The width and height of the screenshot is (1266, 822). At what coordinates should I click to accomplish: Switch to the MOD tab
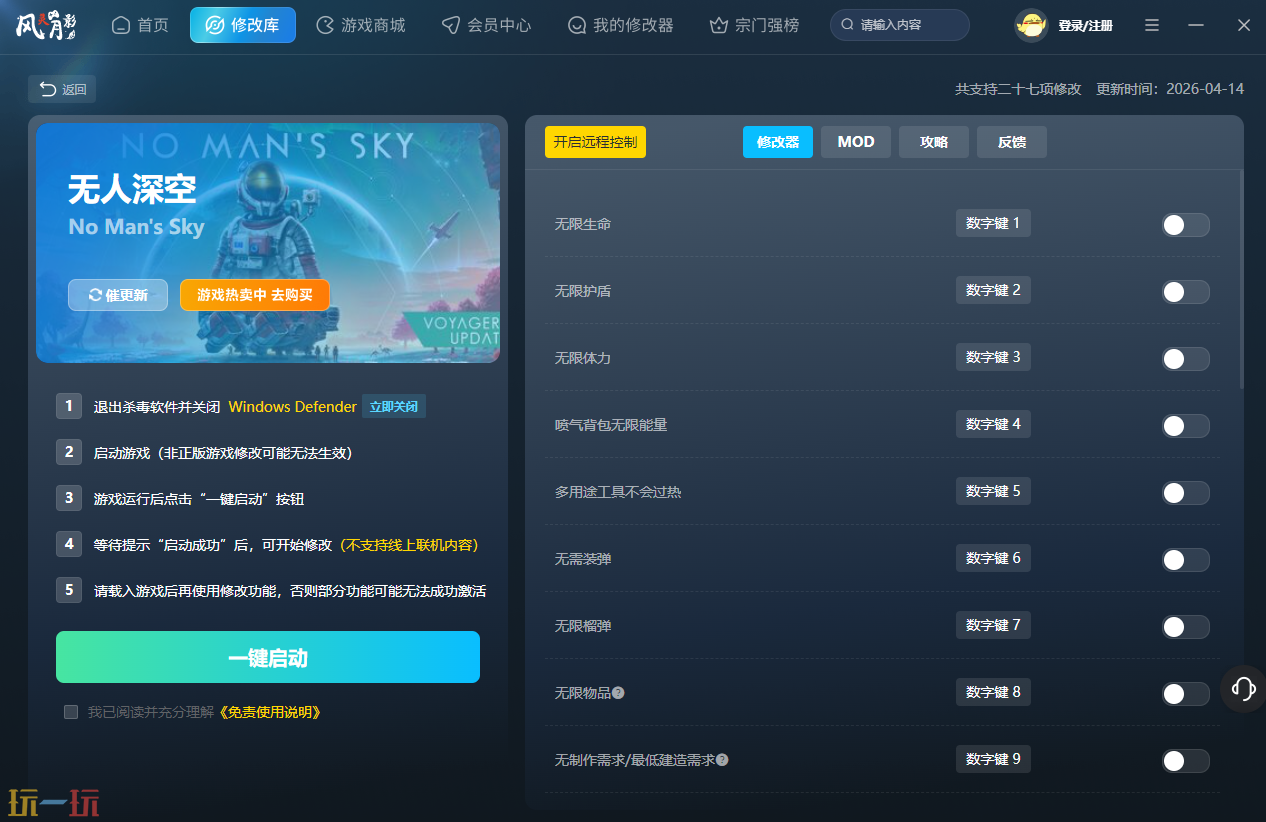[856, 142]
